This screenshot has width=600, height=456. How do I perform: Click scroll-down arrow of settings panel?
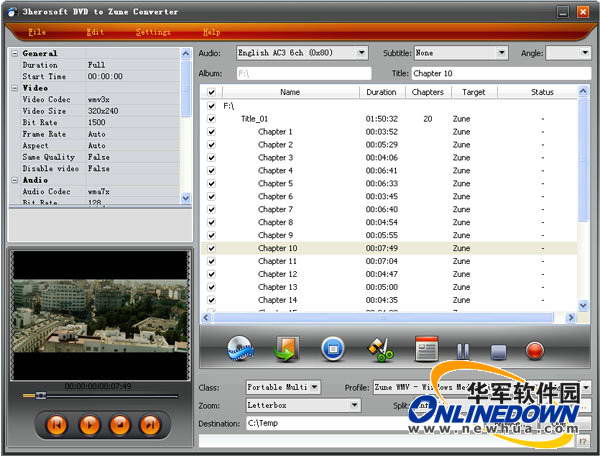[x=186, y=198]
